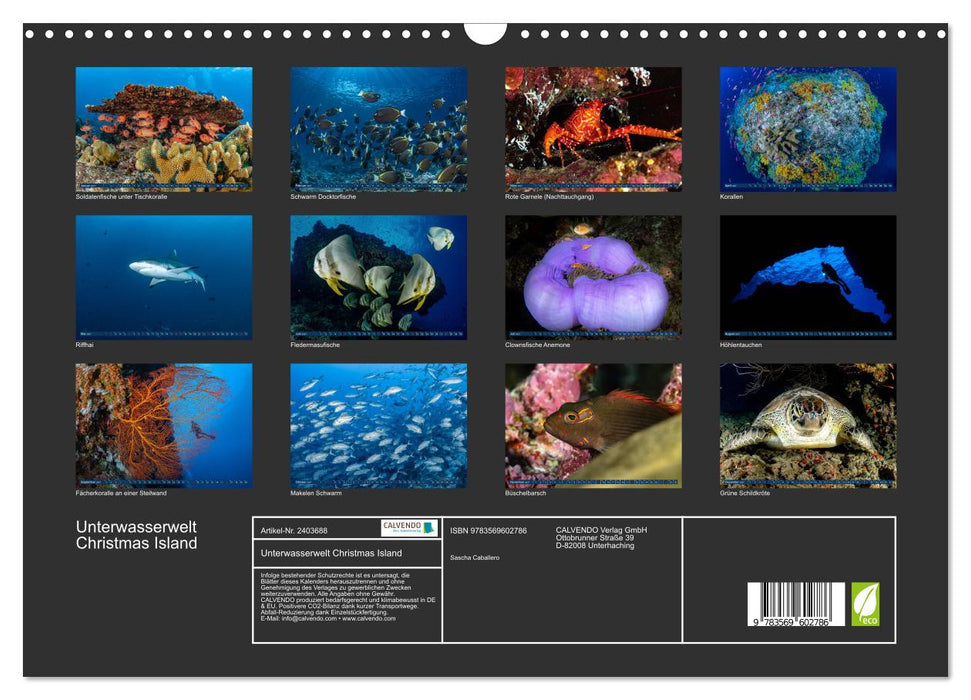971x700 pixels.
Task: Click 'ISBN 9783569602786' text
Action: (x=489, y=531)
